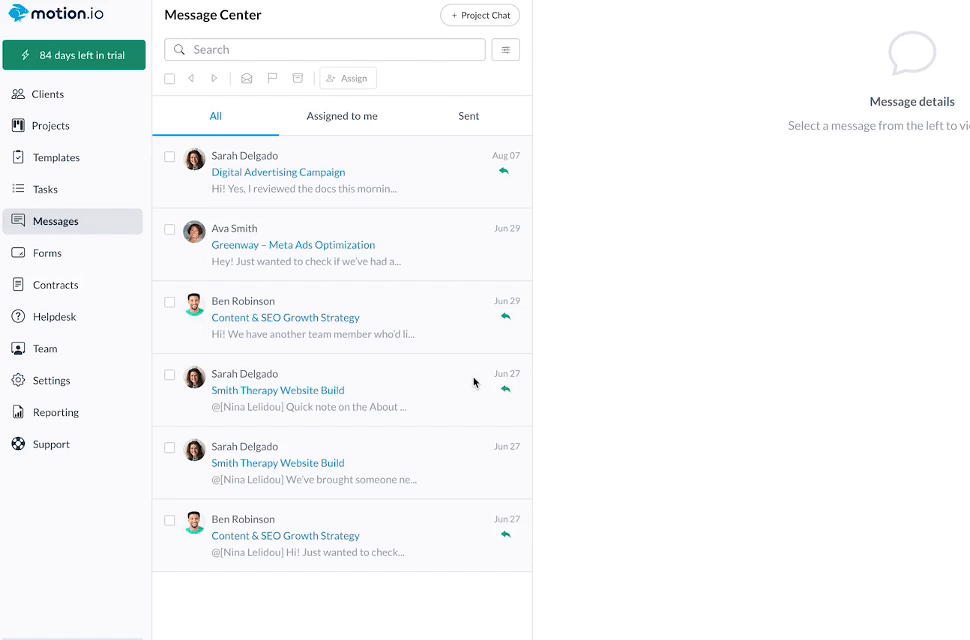
Task: Go to previous page arrow
Action: click(191, 79)
